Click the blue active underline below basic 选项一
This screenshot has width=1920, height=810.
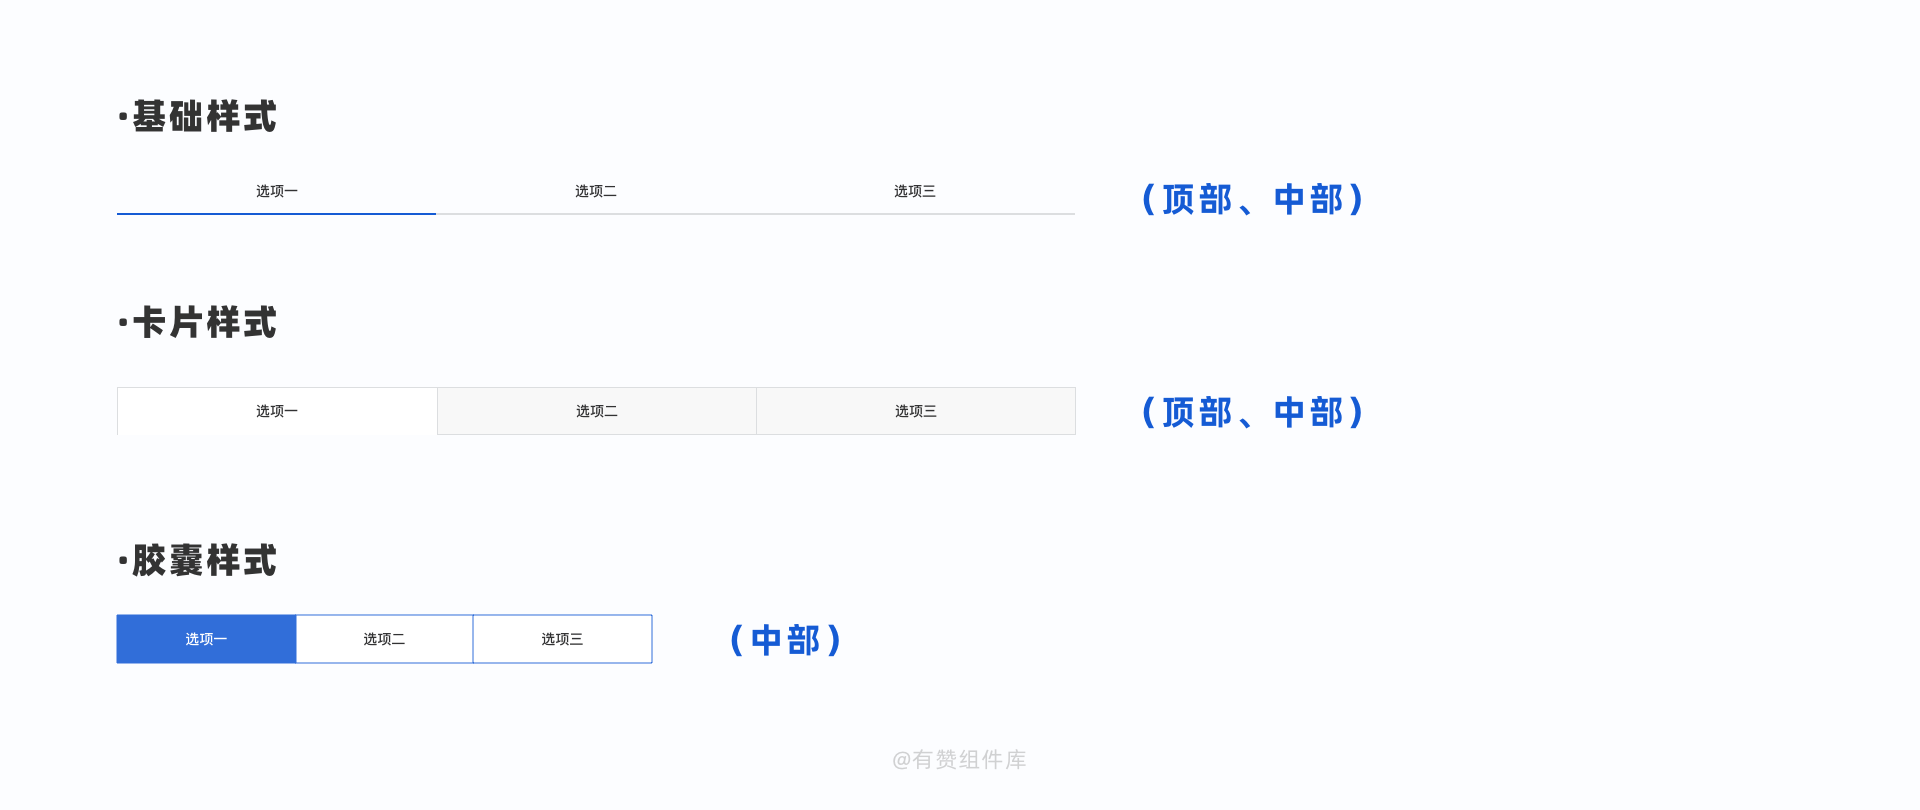pyautogui.click(x=276, y=214)
